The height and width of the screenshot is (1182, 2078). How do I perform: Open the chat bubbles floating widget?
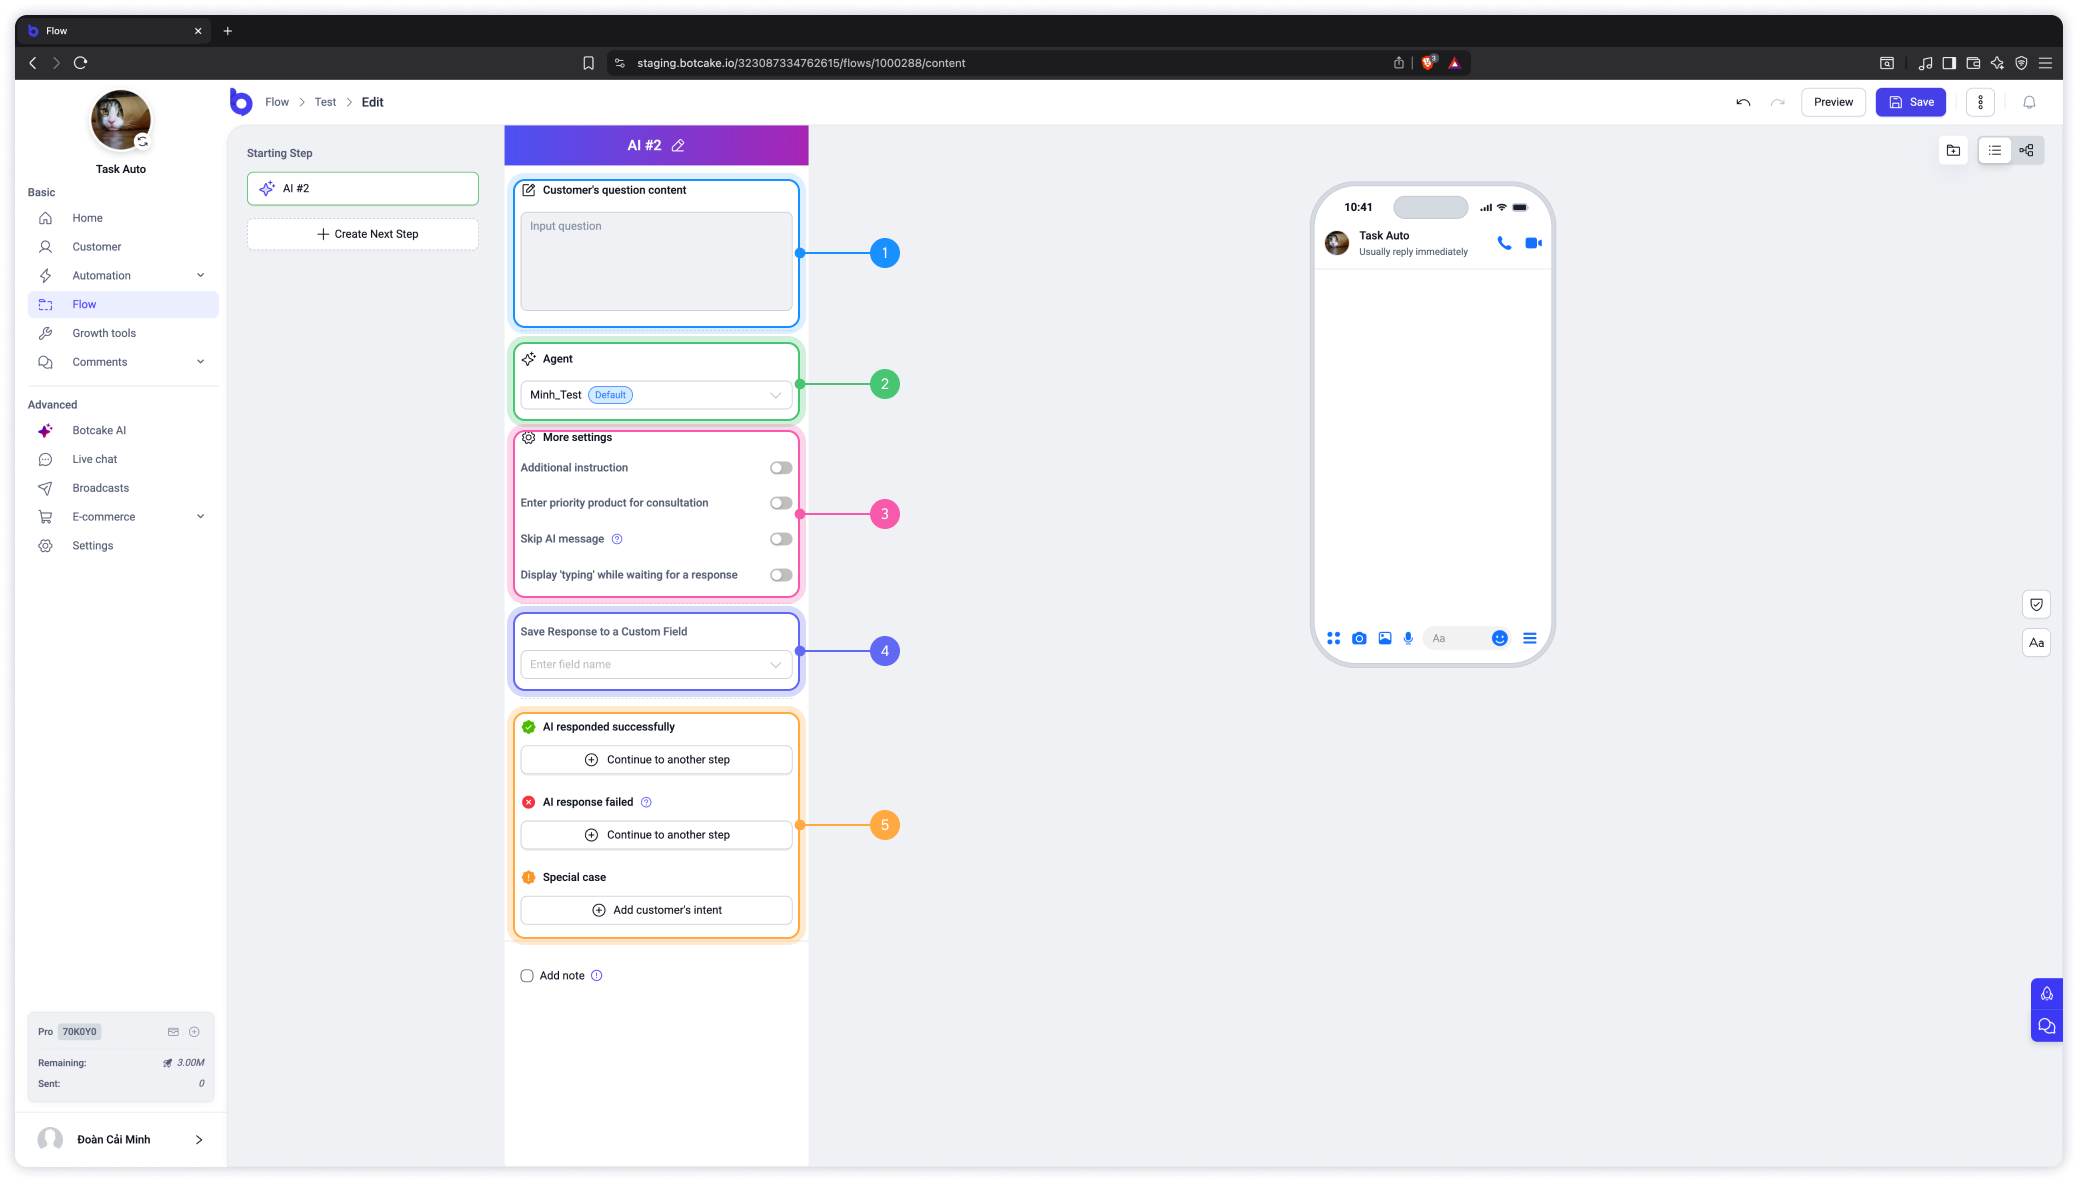click(2046, 1026)
